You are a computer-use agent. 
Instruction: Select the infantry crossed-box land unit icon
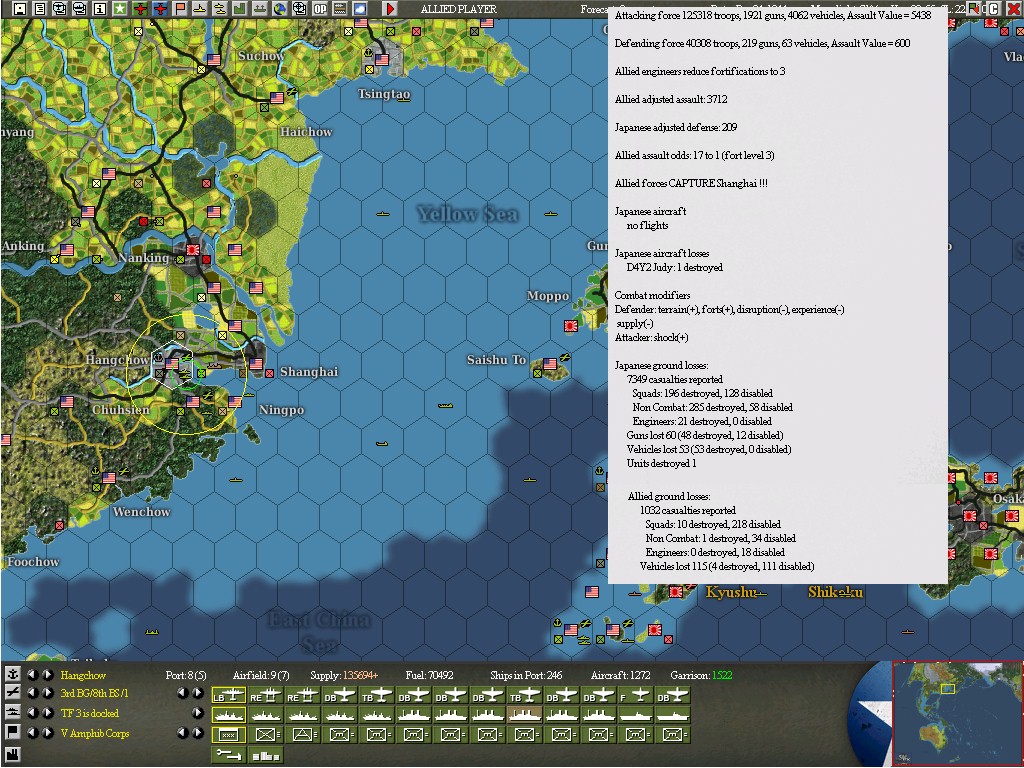(x=266, y=735)
